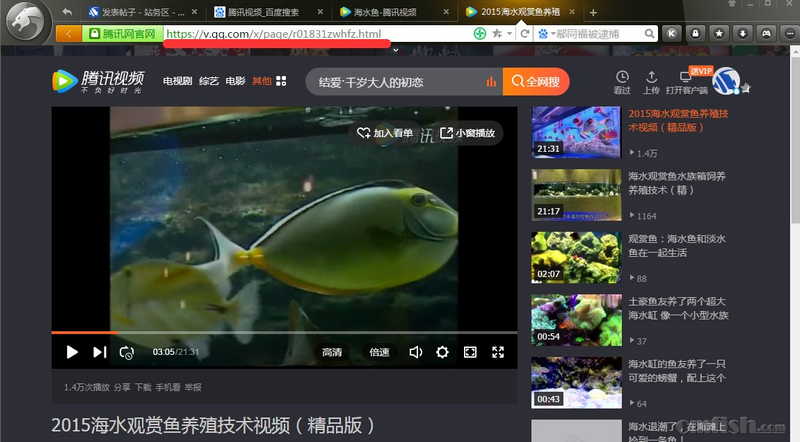The height and width of the screenshot is (442, 800).
Task: Select 电视剧 in navigation menu
Action: point(177,81)
